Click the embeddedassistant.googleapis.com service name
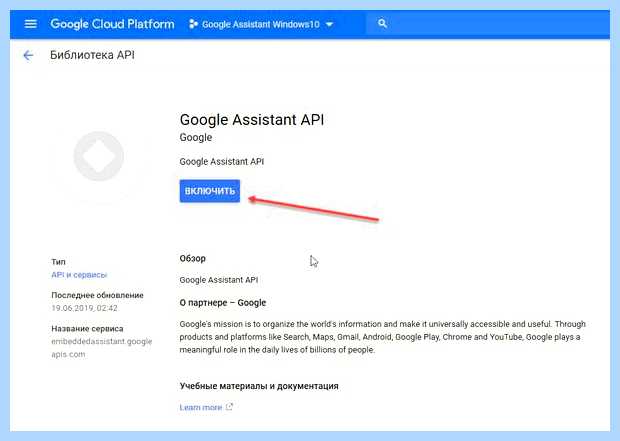This screenshot has width=620, height=441. pos(102,348)
